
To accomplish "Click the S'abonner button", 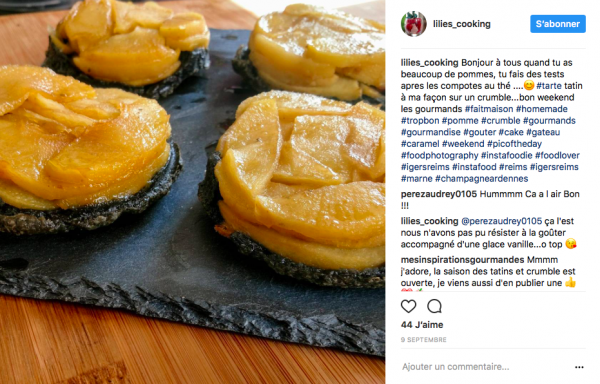I will 558,24.
